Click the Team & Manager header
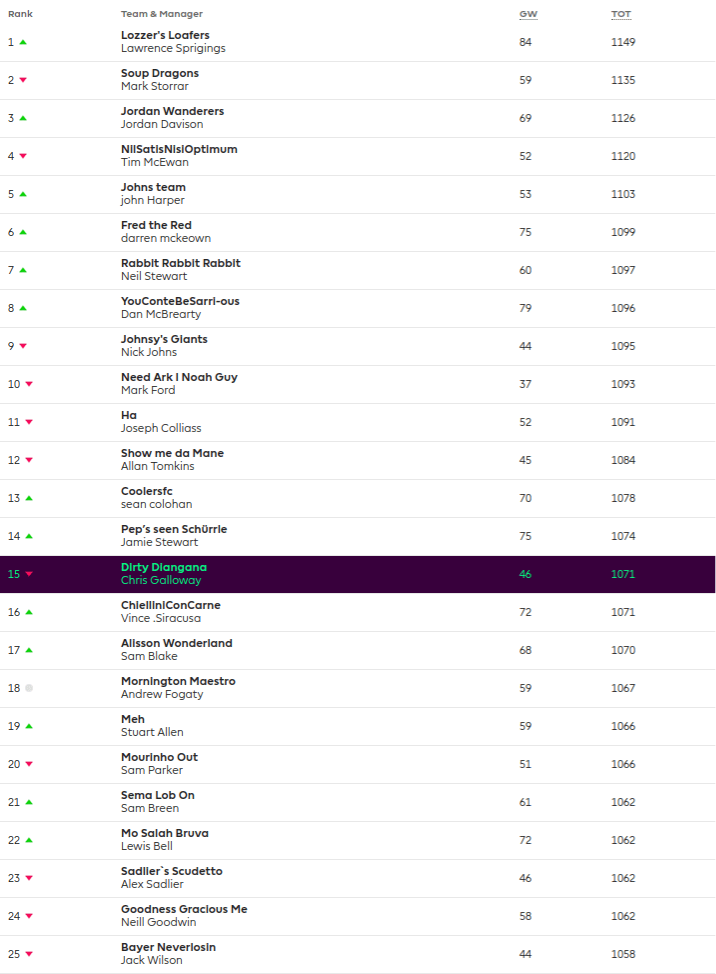 [162, 14]
